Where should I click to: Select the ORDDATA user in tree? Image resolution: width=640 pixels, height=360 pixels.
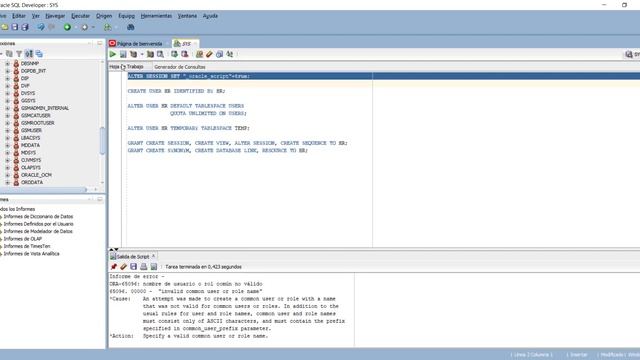click(32, 182)
